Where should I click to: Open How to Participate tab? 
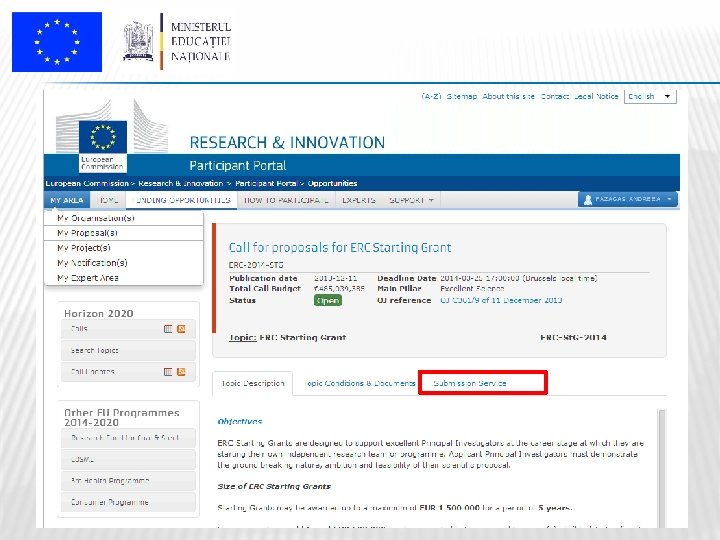287,200
